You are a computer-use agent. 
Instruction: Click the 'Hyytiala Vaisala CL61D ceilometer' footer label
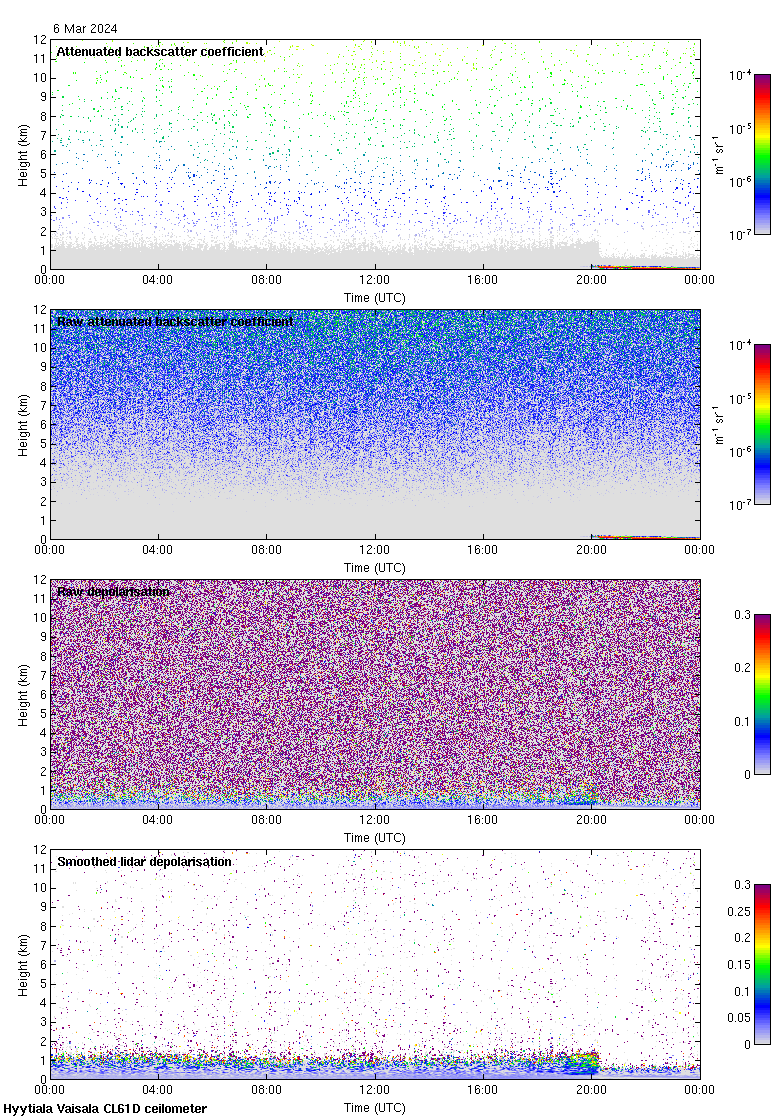coord(105,1109)
